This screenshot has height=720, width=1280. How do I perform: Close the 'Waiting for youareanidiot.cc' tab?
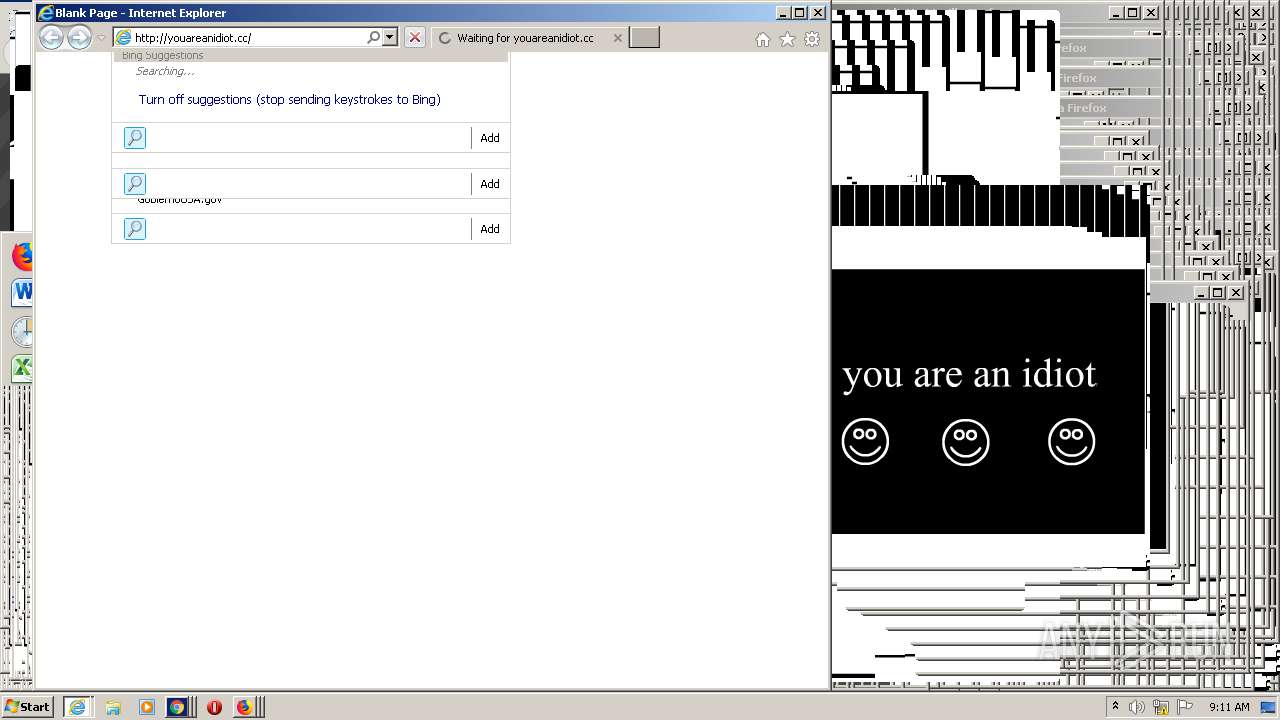[617, 38]
